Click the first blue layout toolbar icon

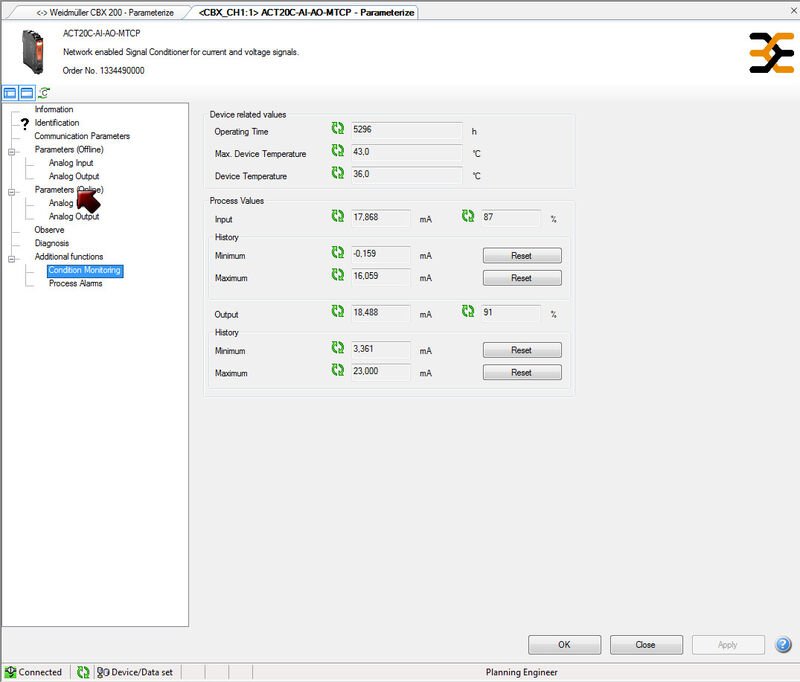click(10, 93)
